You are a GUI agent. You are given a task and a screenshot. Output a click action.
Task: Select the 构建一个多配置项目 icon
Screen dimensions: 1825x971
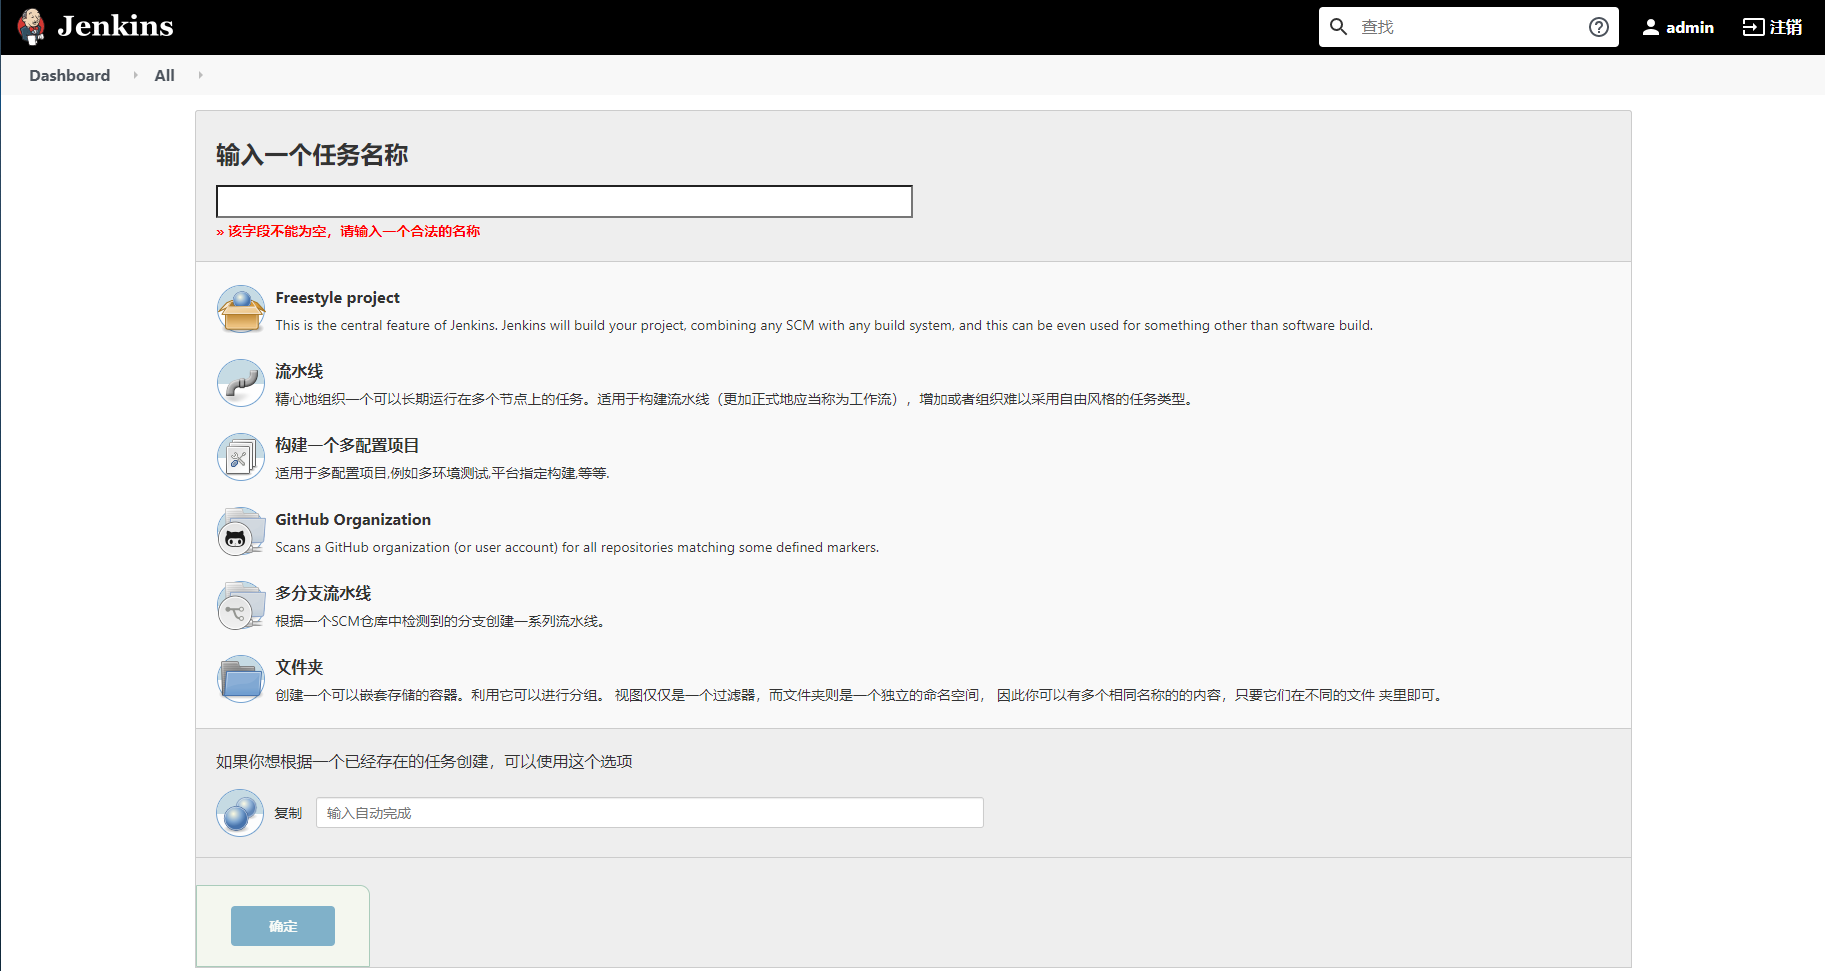tap(241, 457)
